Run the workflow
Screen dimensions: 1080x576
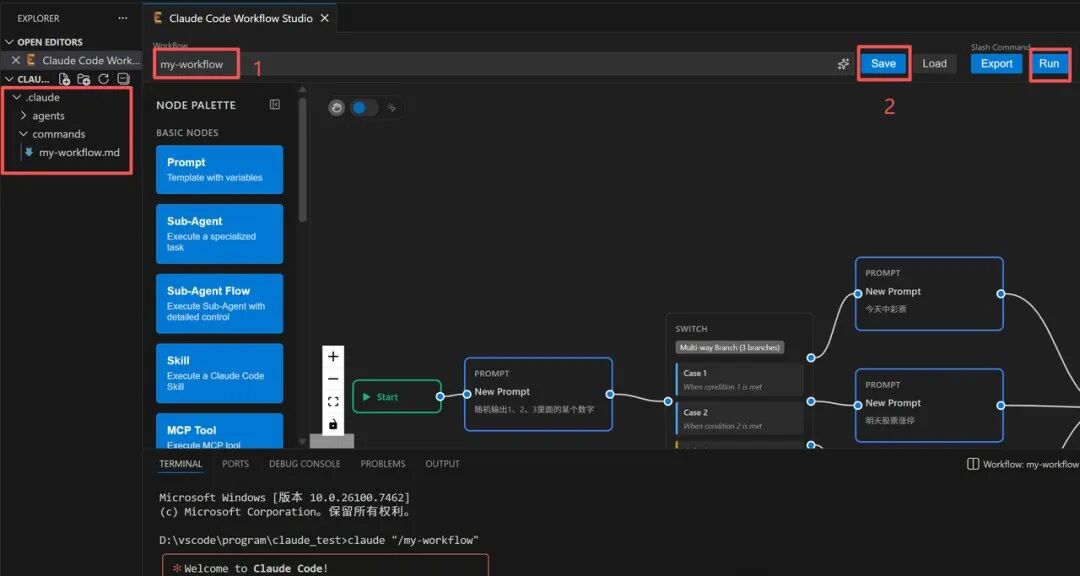pyautogui.click(x=1049, y=63)
